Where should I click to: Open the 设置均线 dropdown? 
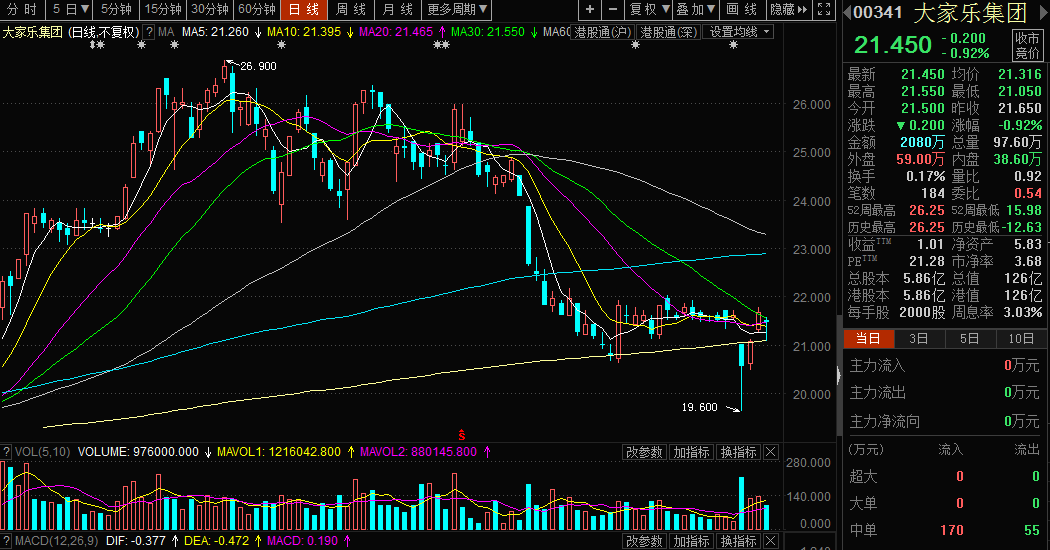pyautogui.click(x=740, y=32)
